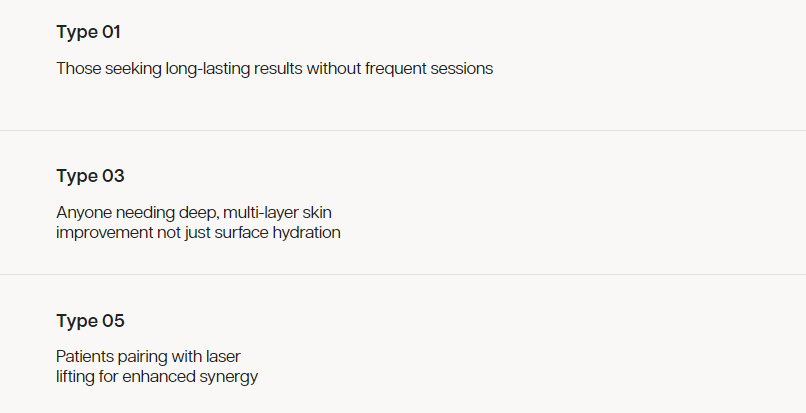Screen dimensions: 806x413
Task: Click the text about long-lasting results
Action: [274, 69]
